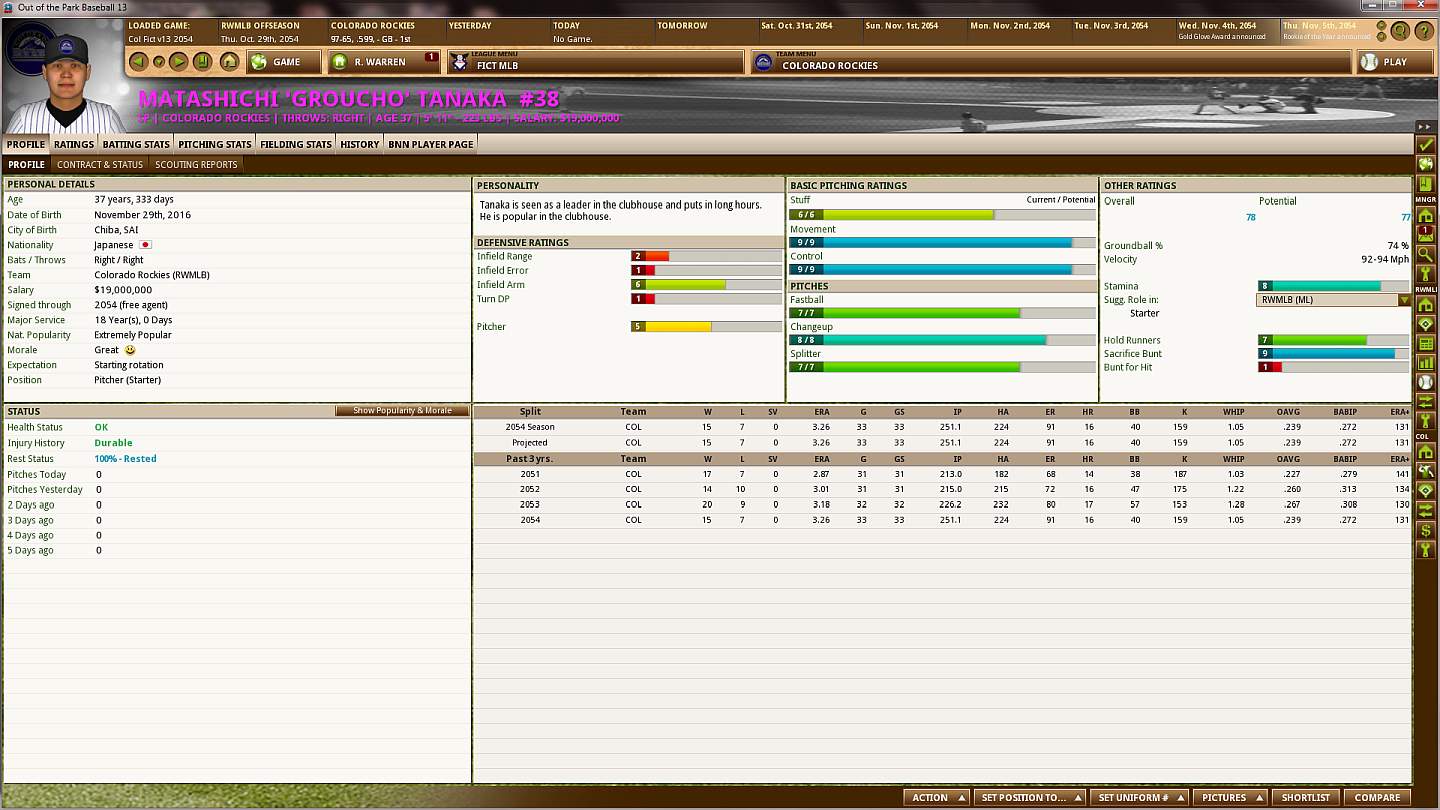
Task: Open the GAME menu
Action: (x=284, y=62)
